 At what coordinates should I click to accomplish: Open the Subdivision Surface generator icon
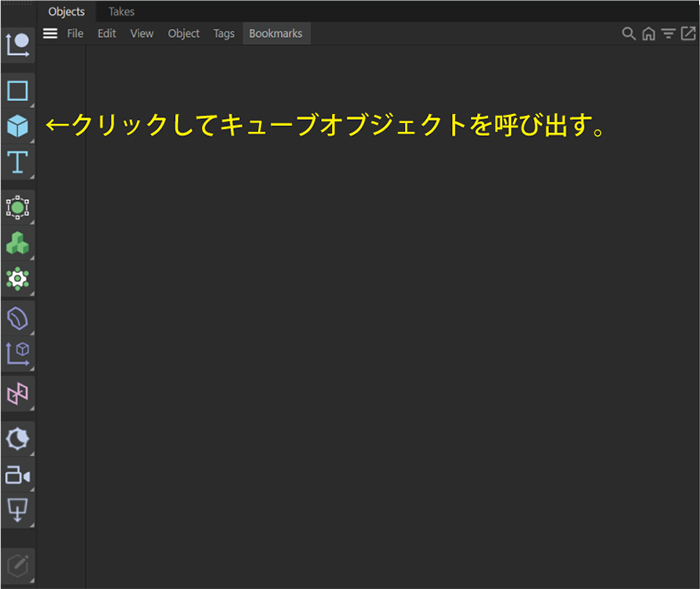click(18, 208)
